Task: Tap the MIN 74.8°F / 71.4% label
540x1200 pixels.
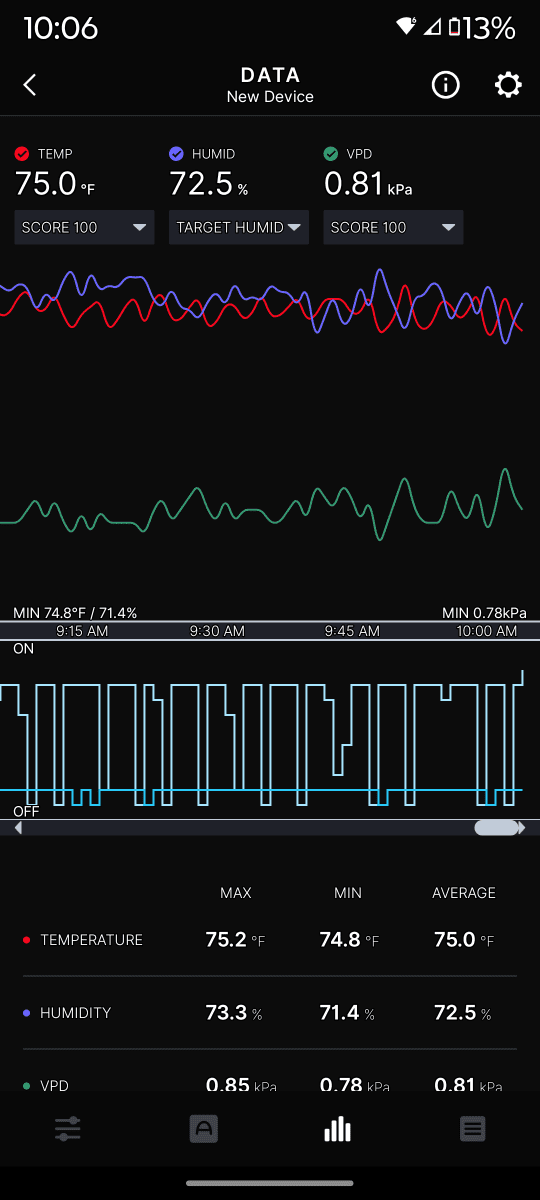Action: pos(75,613)
